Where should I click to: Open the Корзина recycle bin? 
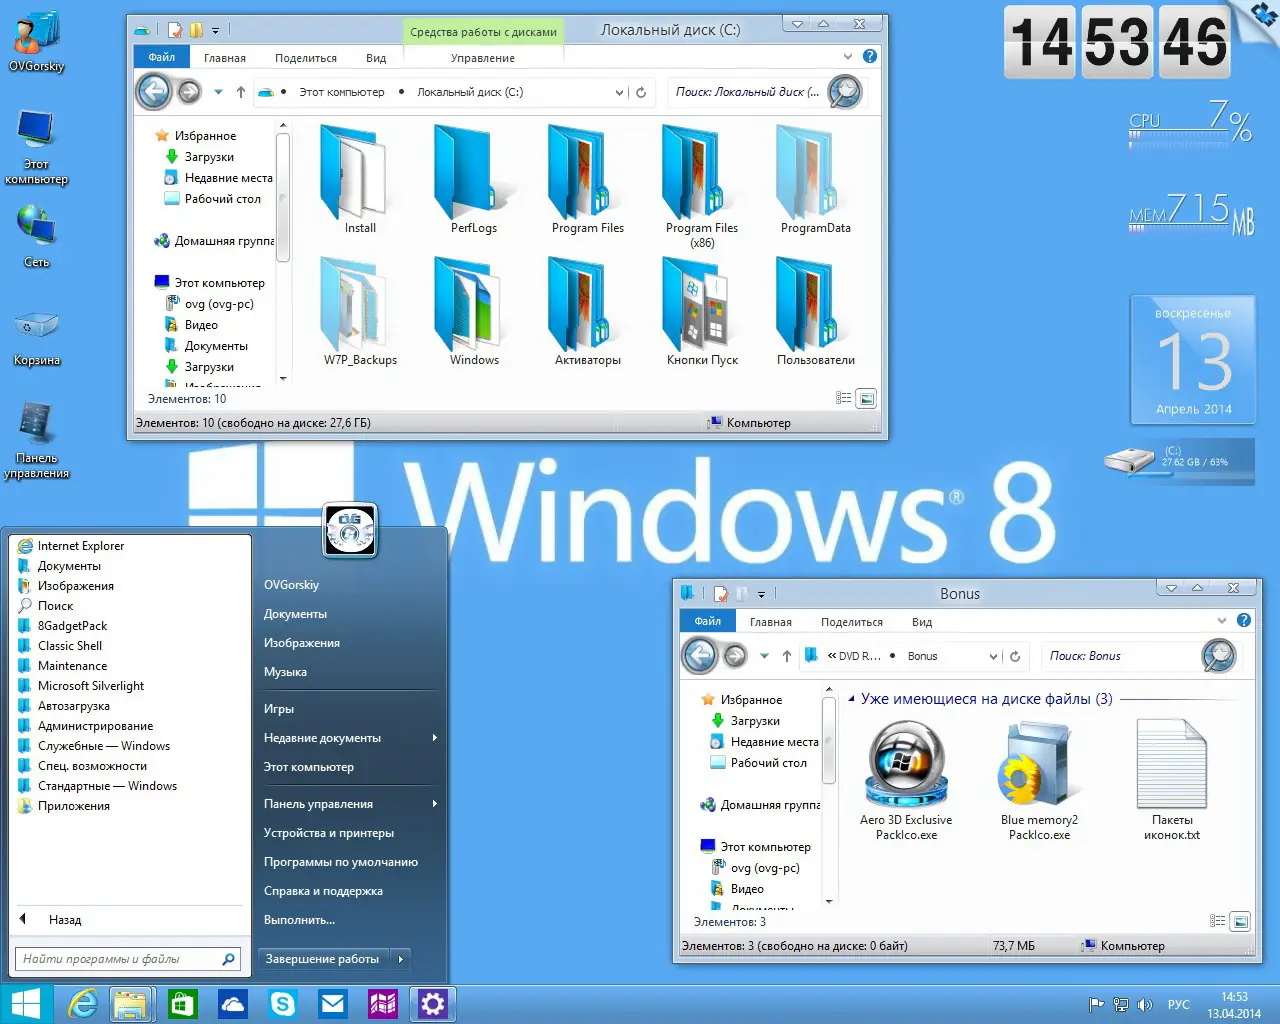pos(37,337)
